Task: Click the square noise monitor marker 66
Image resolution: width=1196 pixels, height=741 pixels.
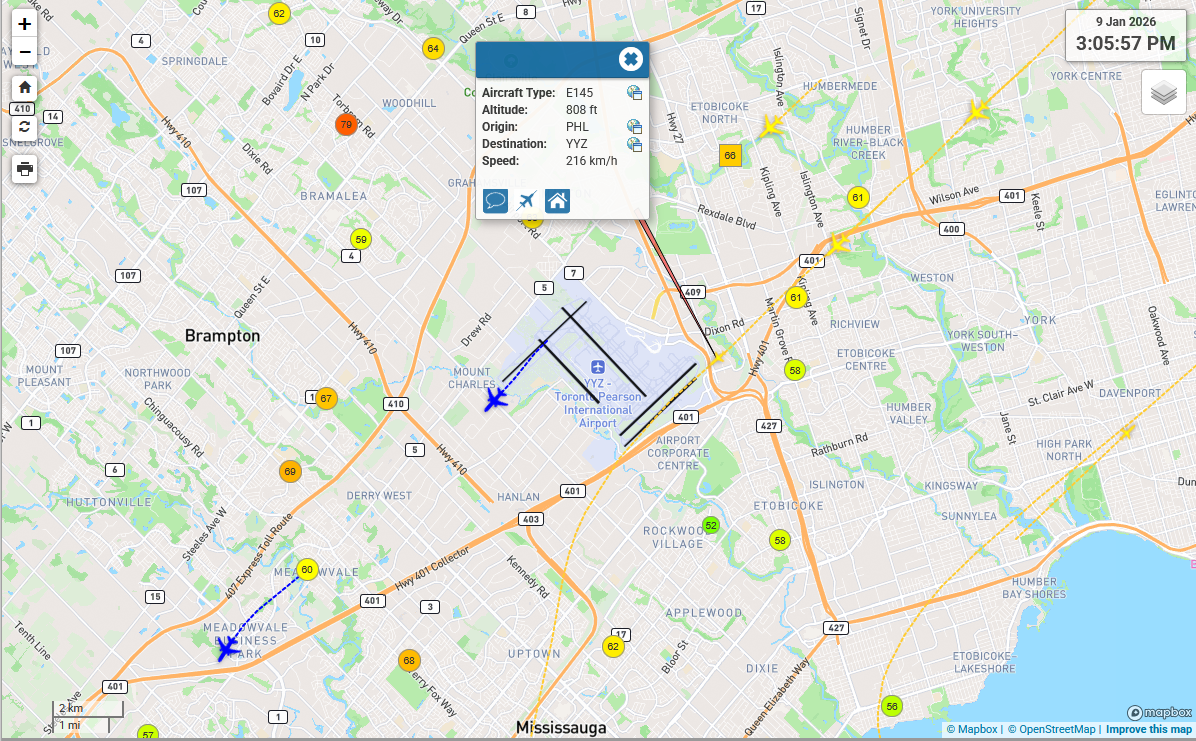Action: (x=730, y=155)
